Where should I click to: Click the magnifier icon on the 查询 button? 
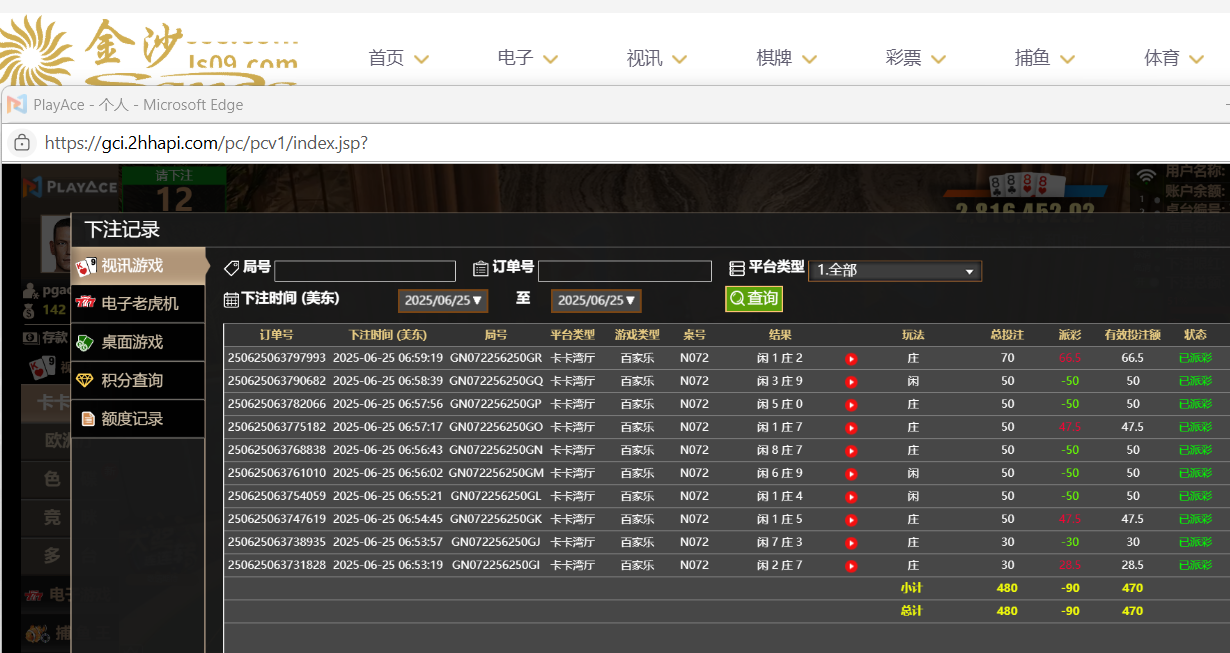pyautogui.click(x=737, y=298)
